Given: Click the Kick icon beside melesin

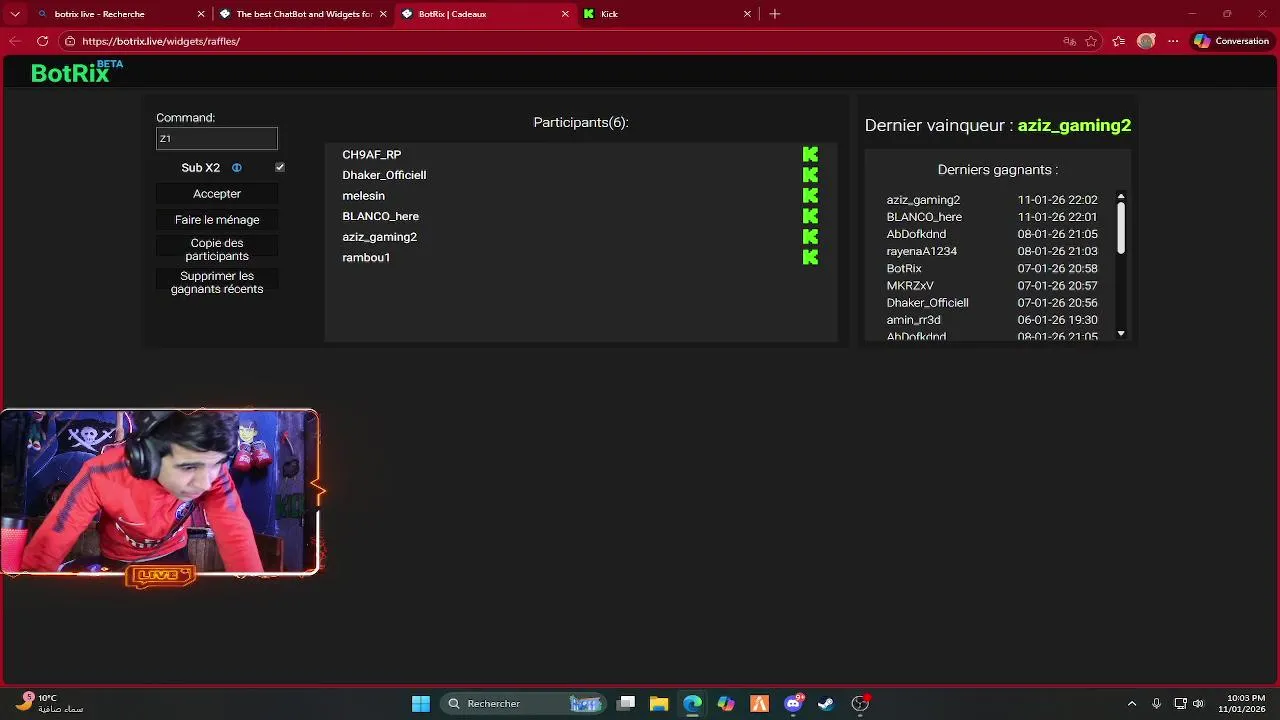Looking at the screenshot, I should point(810,195).
